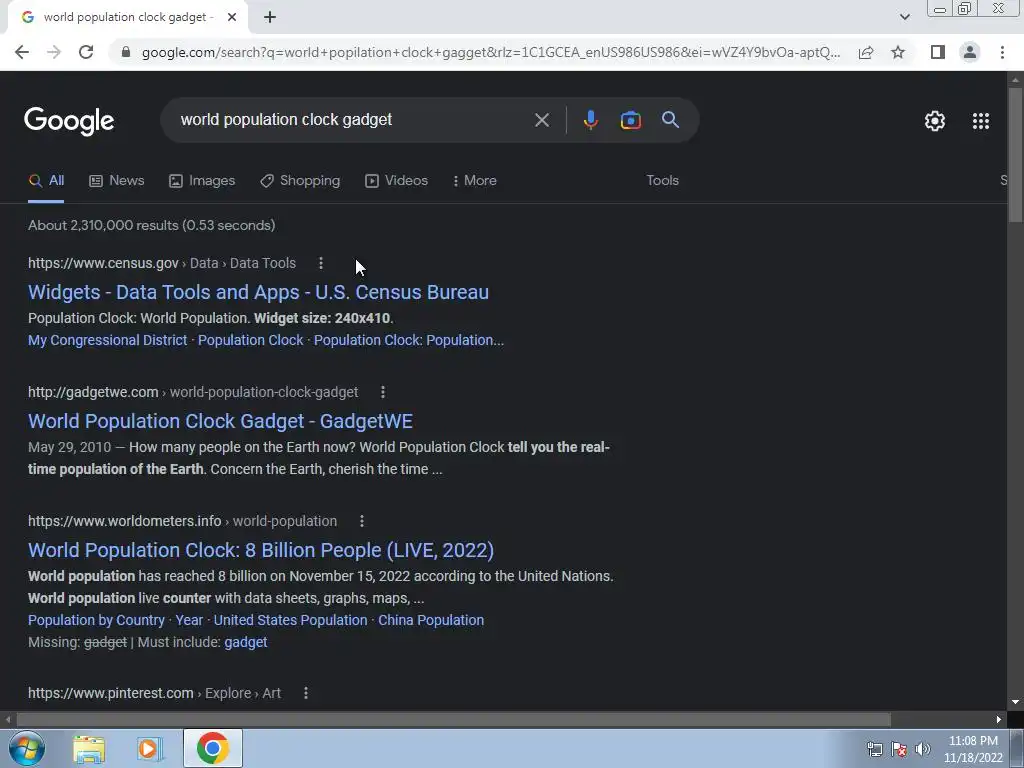
Task: Open the gadgetwe.com result options menu
Action: click(x=383, y=392)
